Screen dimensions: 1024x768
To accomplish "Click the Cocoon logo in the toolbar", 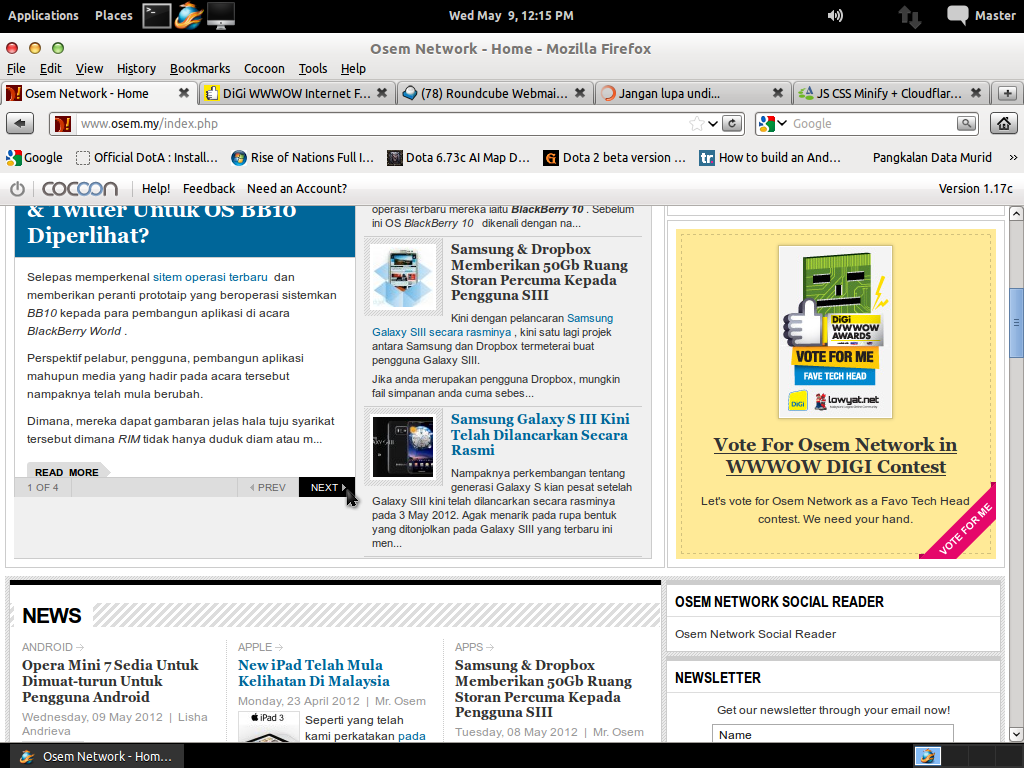I will 80,189.
